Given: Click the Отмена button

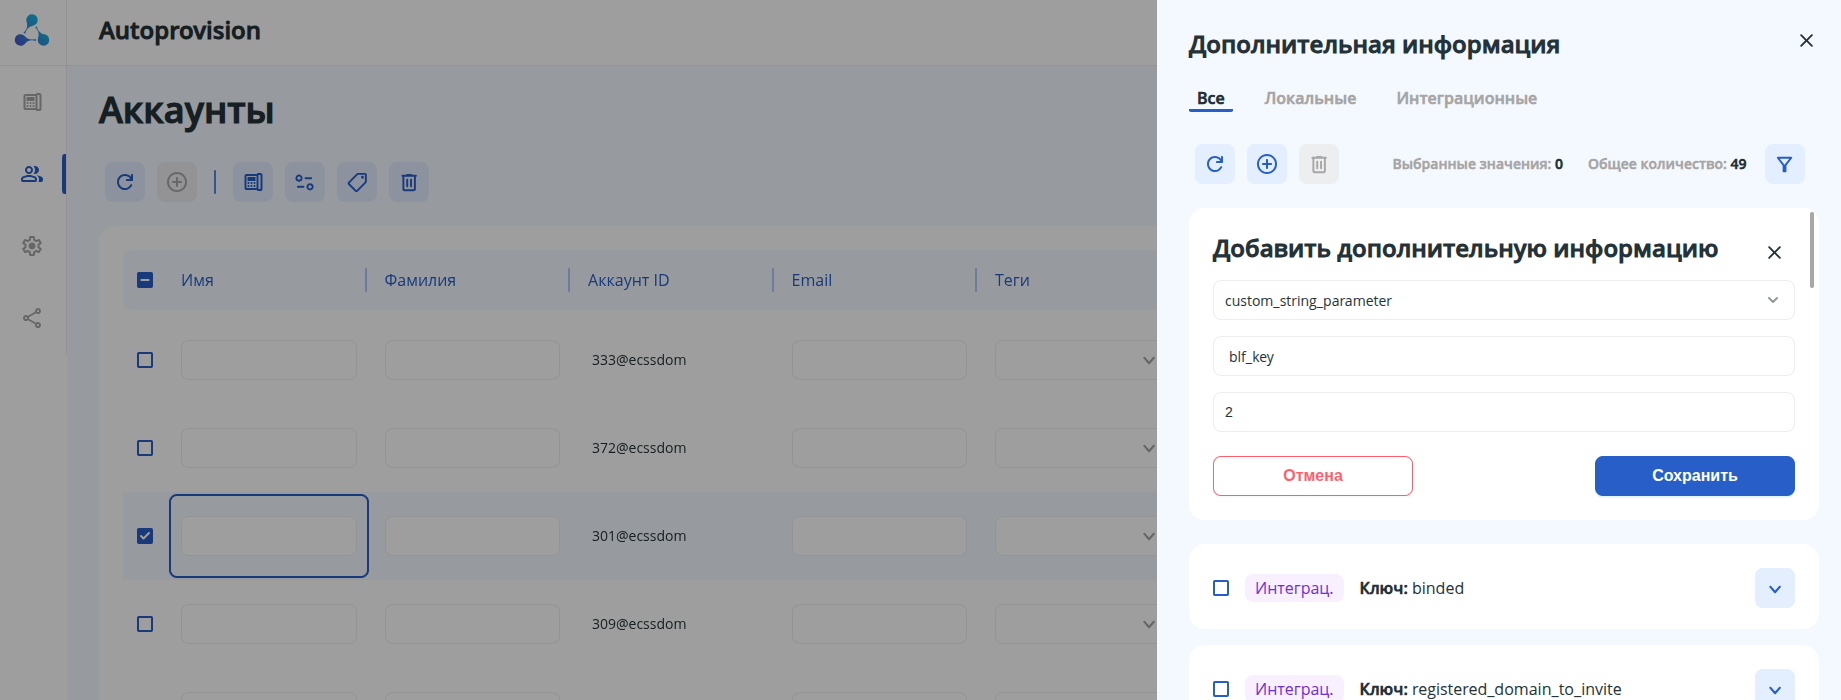Looking at the screenshot, I should coord(1312,476).
